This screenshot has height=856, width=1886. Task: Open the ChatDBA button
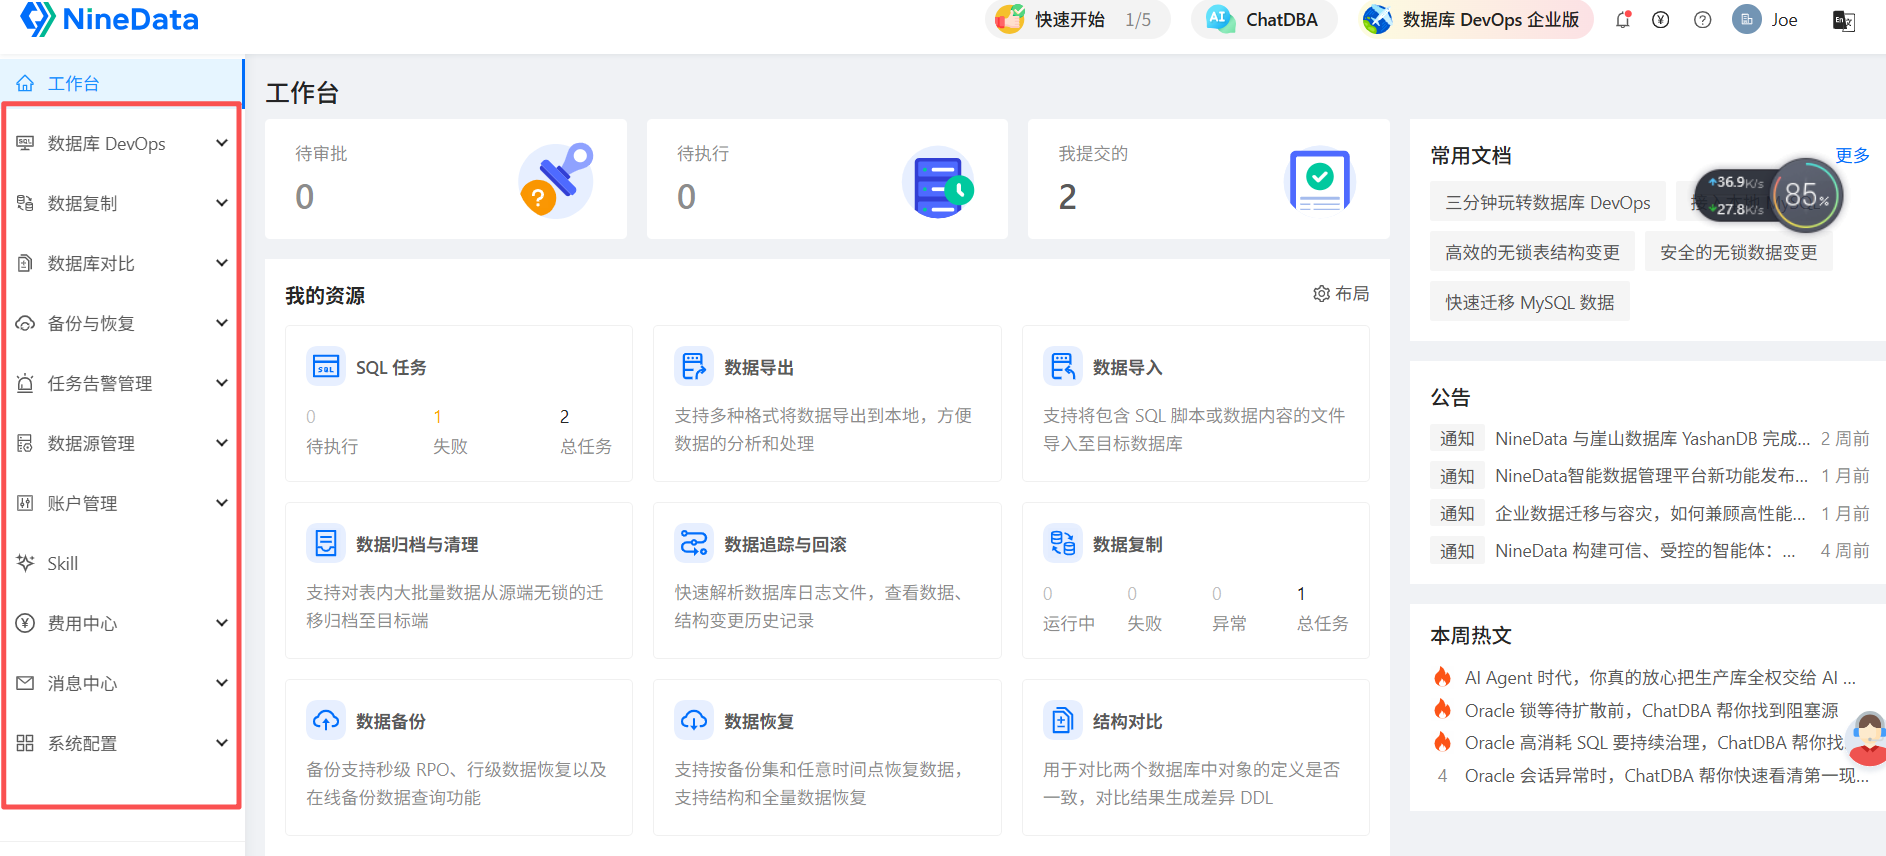pyautogui.click(x=1264, y=19)
